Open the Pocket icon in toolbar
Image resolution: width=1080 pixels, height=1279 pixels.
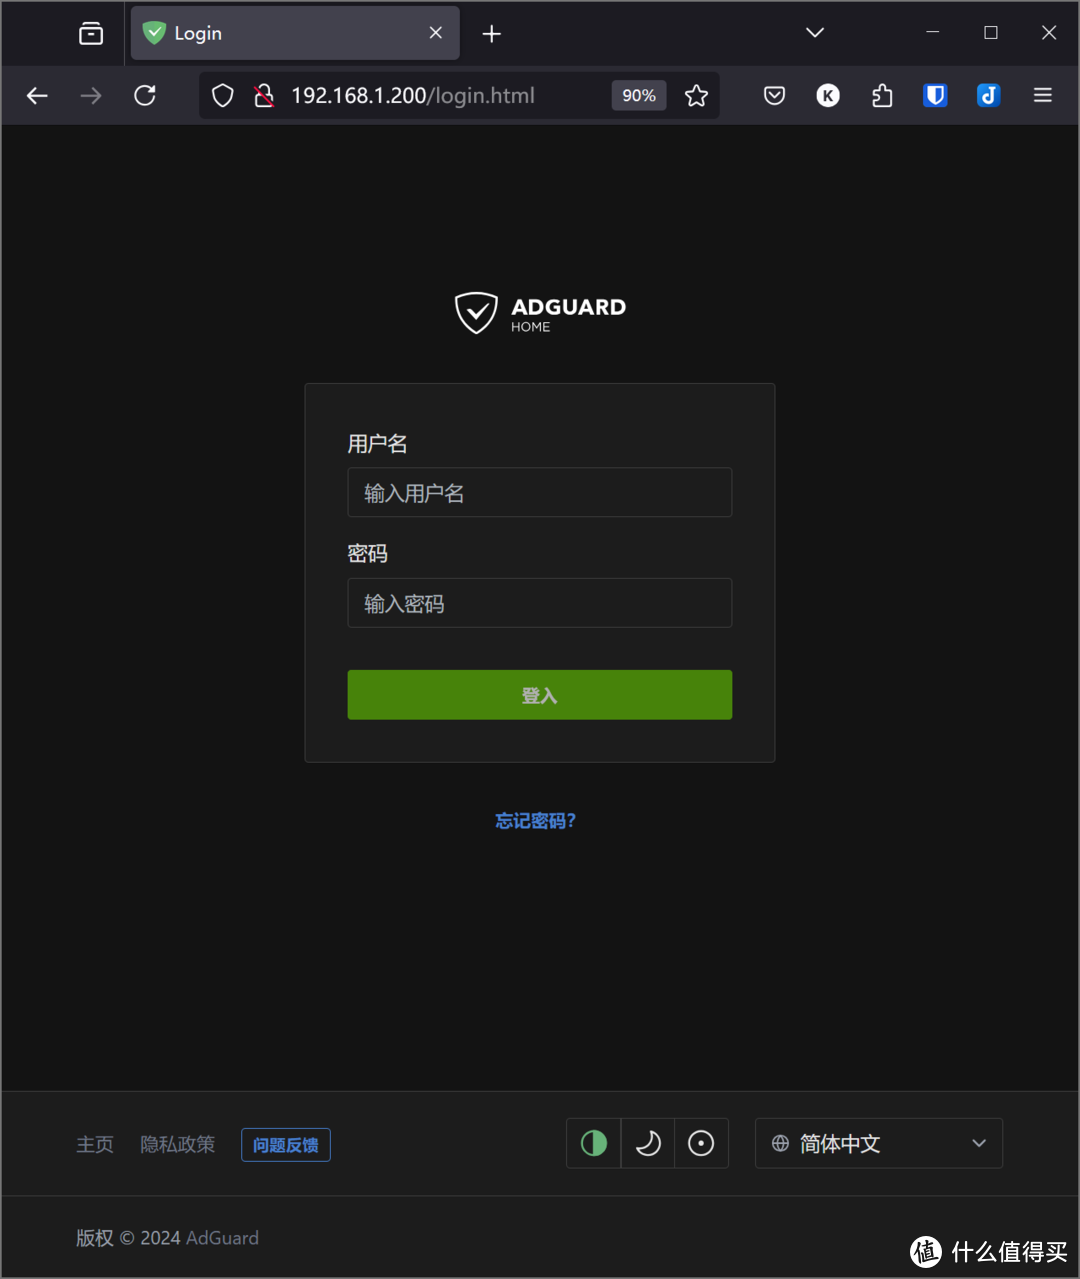tap(774, 95)
